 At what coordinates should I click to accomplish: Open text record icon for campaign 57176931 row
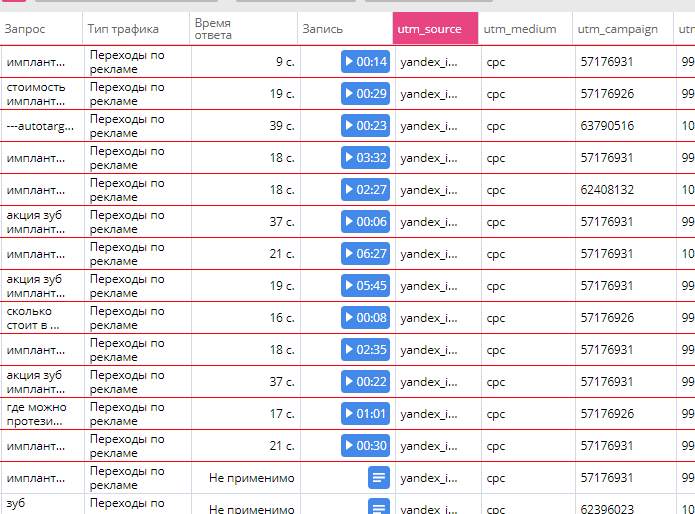pyautogui.click(x=379, y=477)
